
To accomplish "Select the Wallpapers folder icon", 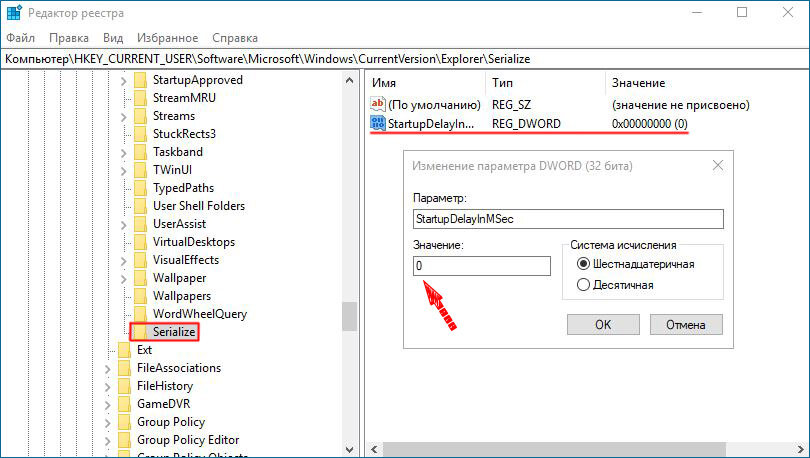I will click(x=140, y=296).
